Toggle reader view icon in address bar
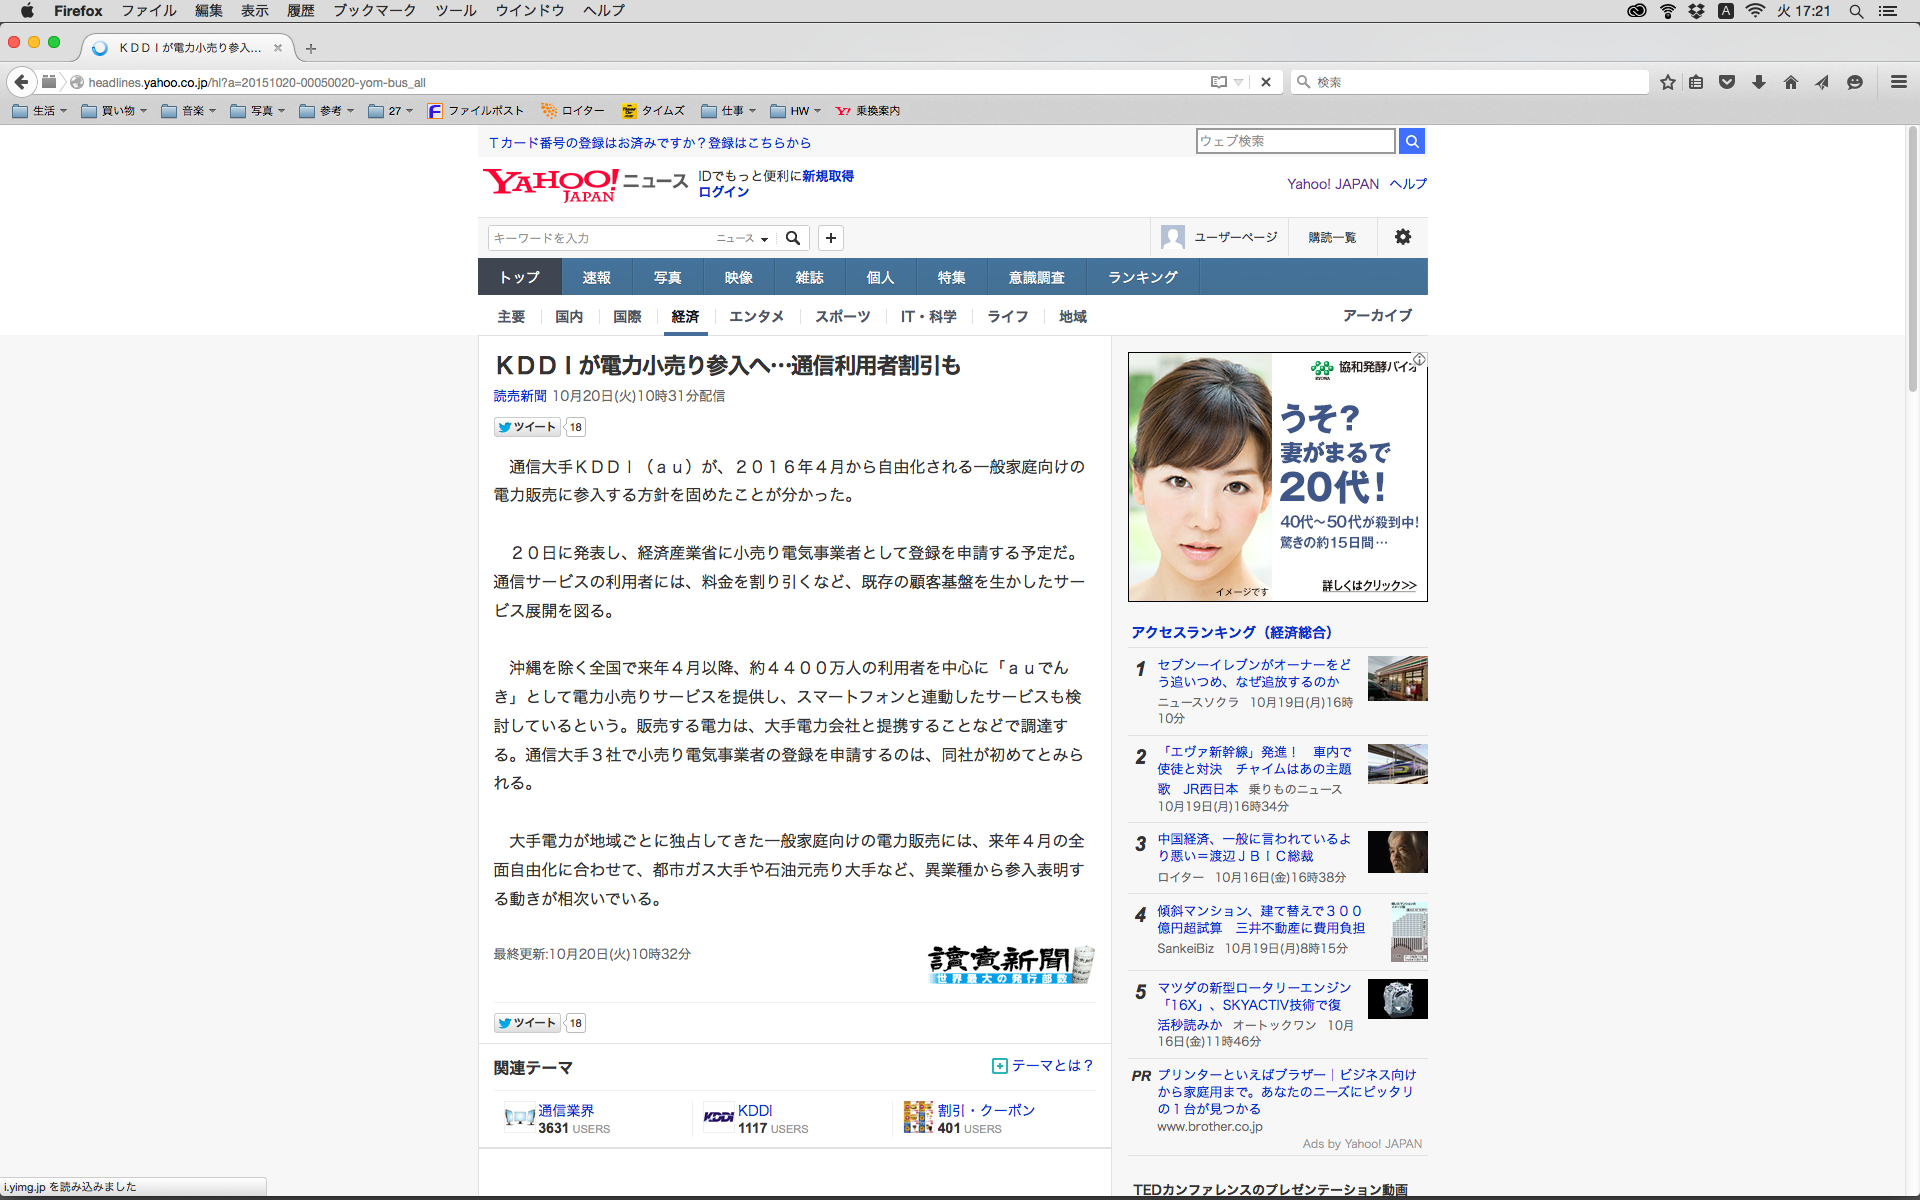This screenshot has width=1920, height=1200. (x=1218, y=82)
